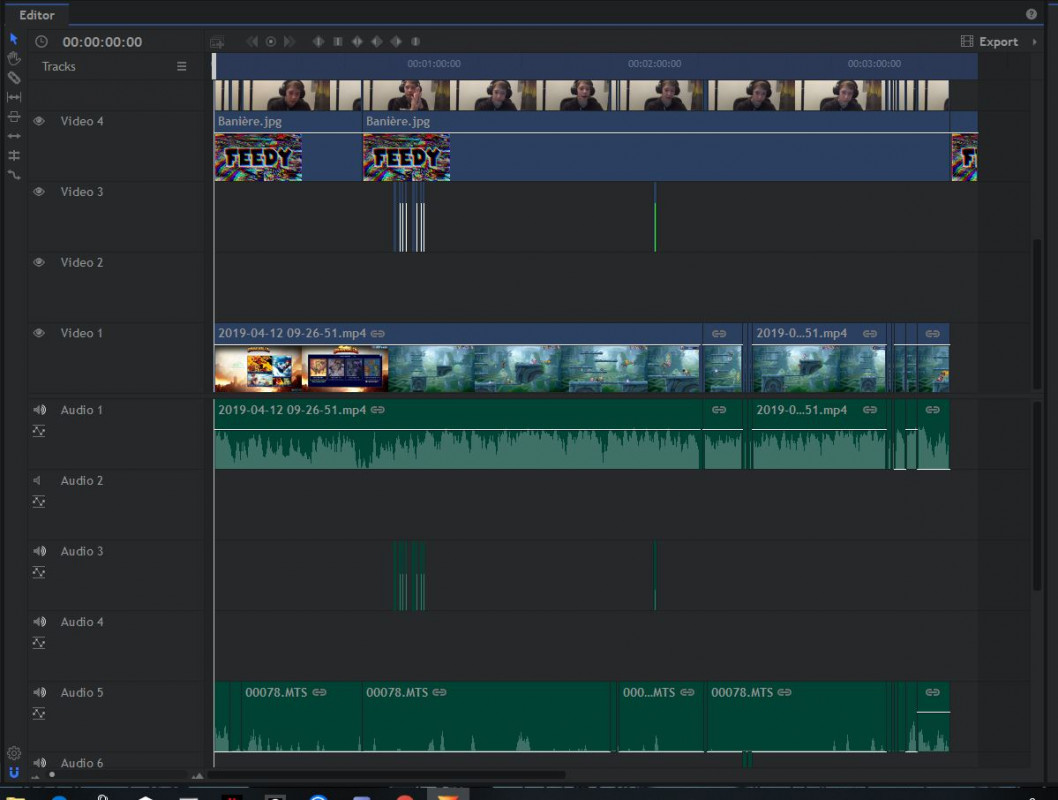Mute the Audio 1 track

tap(40, 410)
